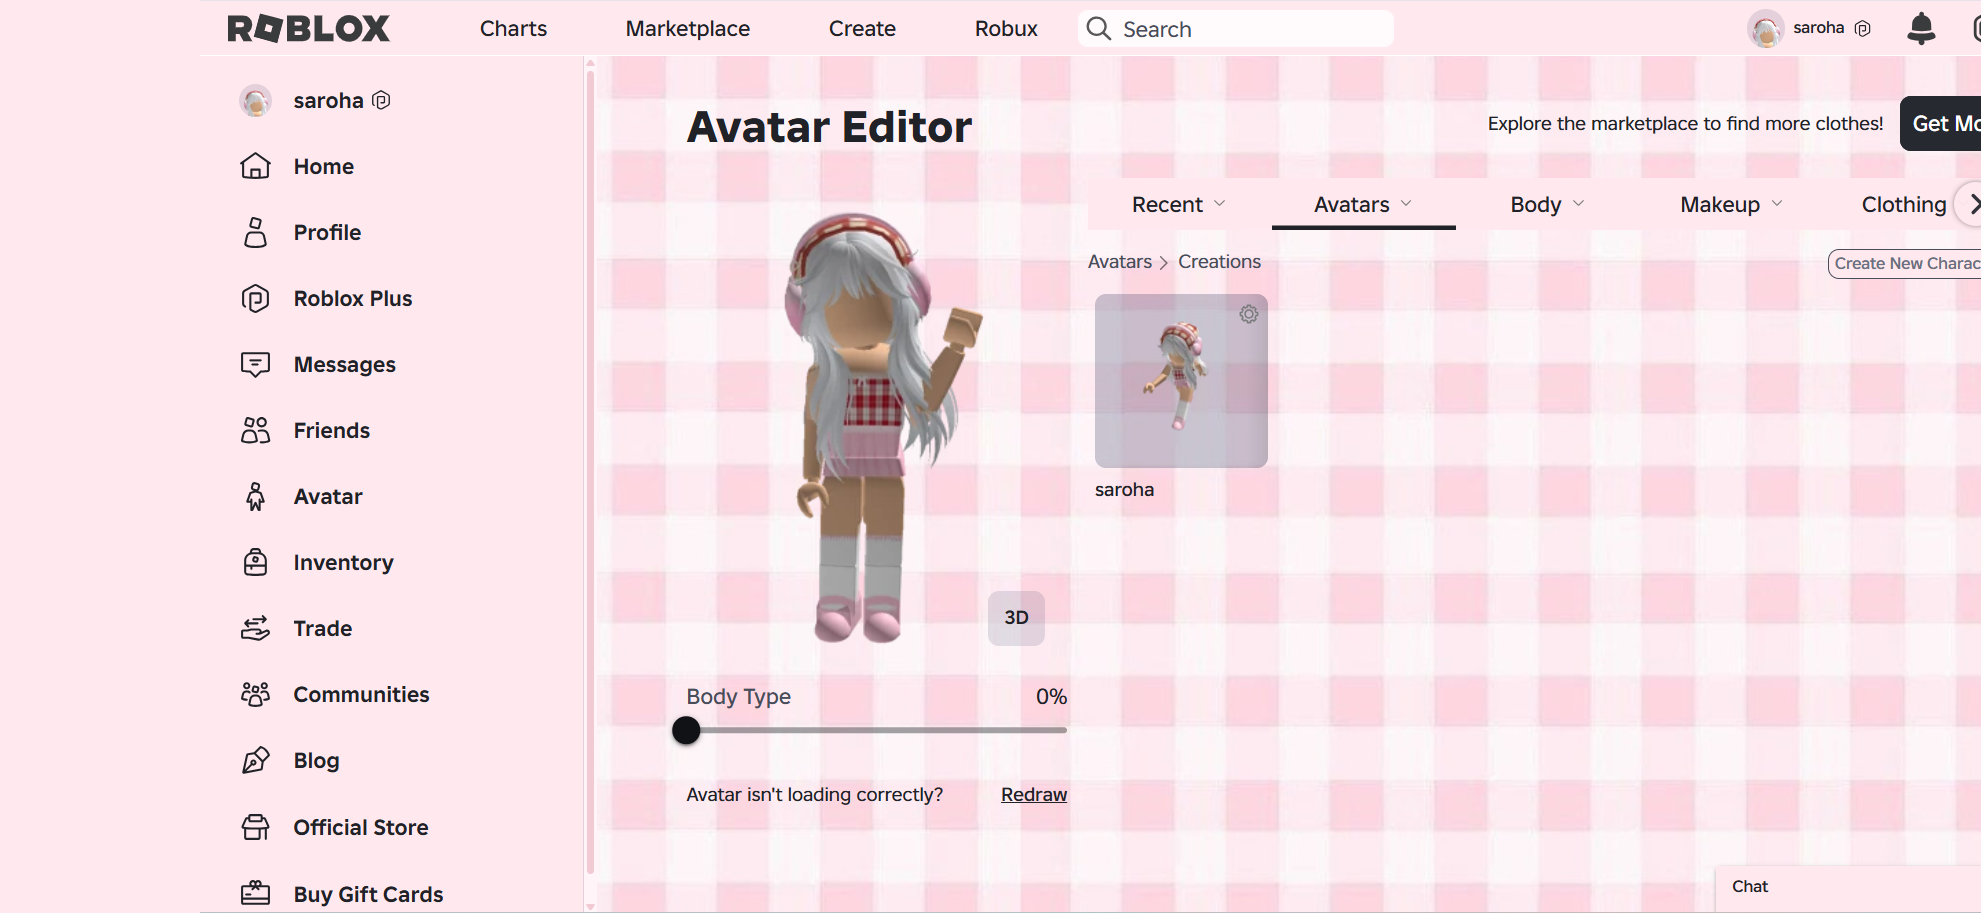This screenshot has width=1981, height=913.
Task: Click saroha avatar picture in sidebar
Action: point(255,100)
